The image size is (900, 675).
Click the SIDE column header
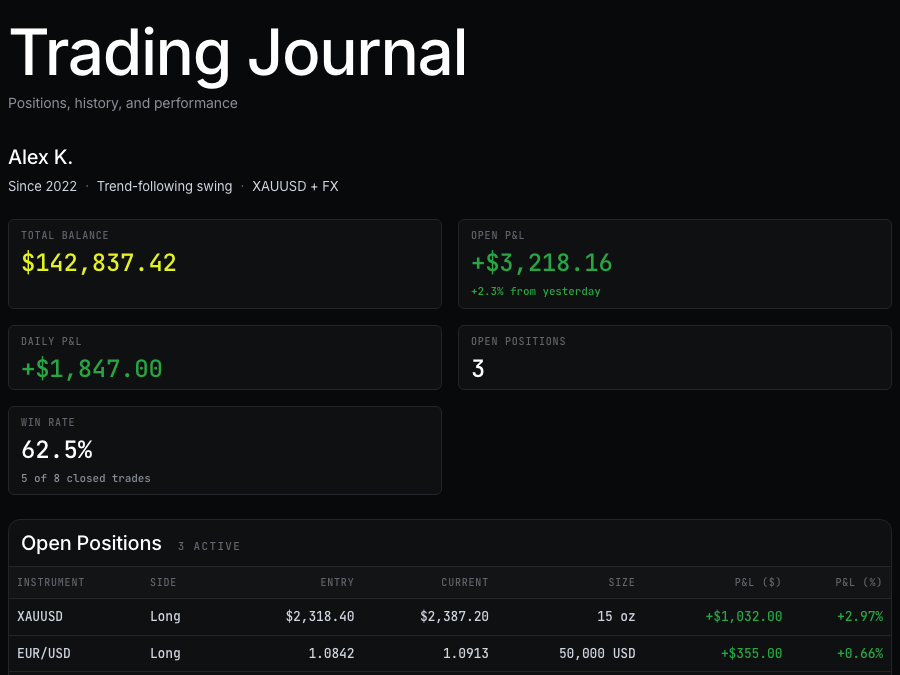[163, 583]
